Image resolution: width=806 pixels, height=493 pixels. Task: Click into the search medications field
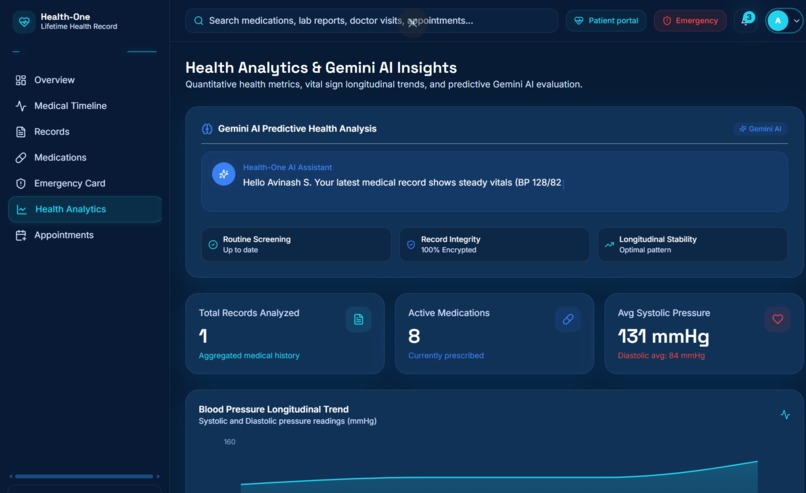coord(372,21)
